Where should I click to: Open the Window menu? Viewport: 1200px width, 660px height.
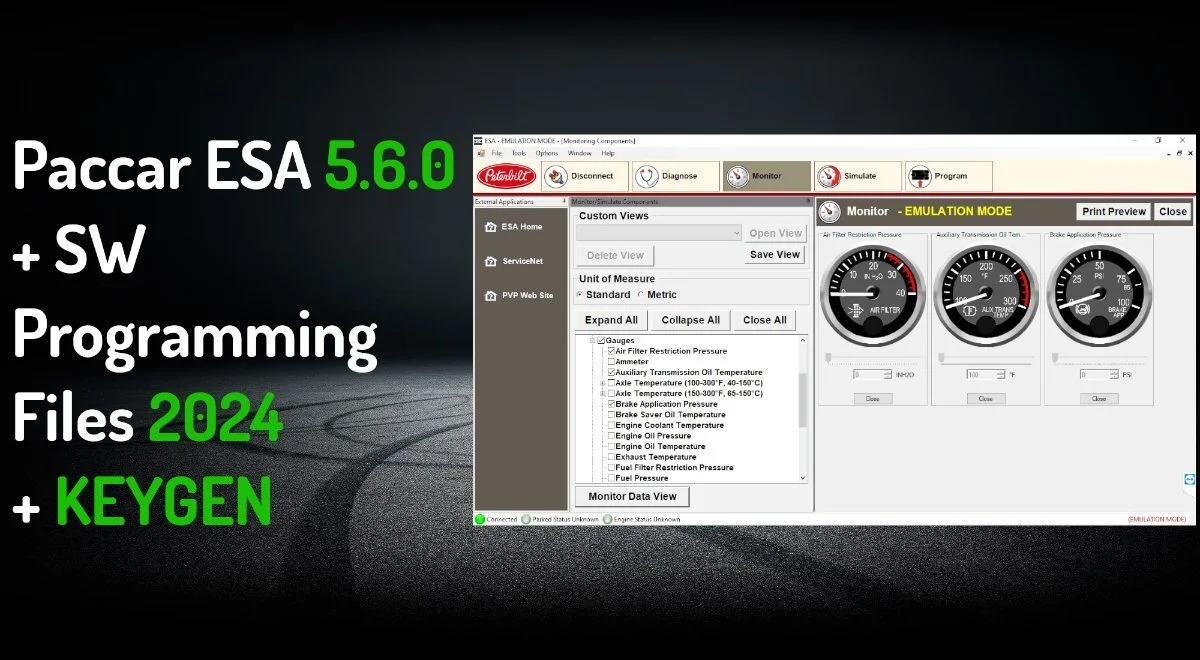[x=580, y=153]
